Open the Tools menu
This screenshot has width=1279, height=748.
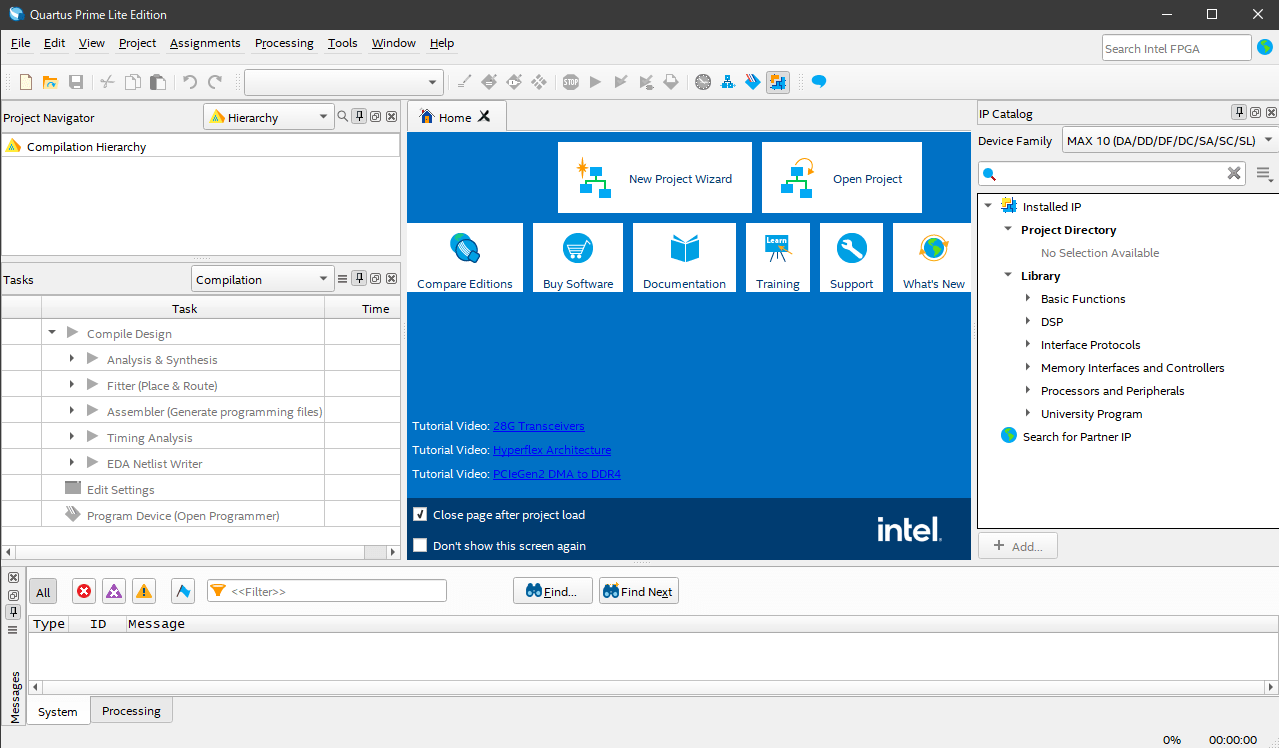click(x=343, y=43)
